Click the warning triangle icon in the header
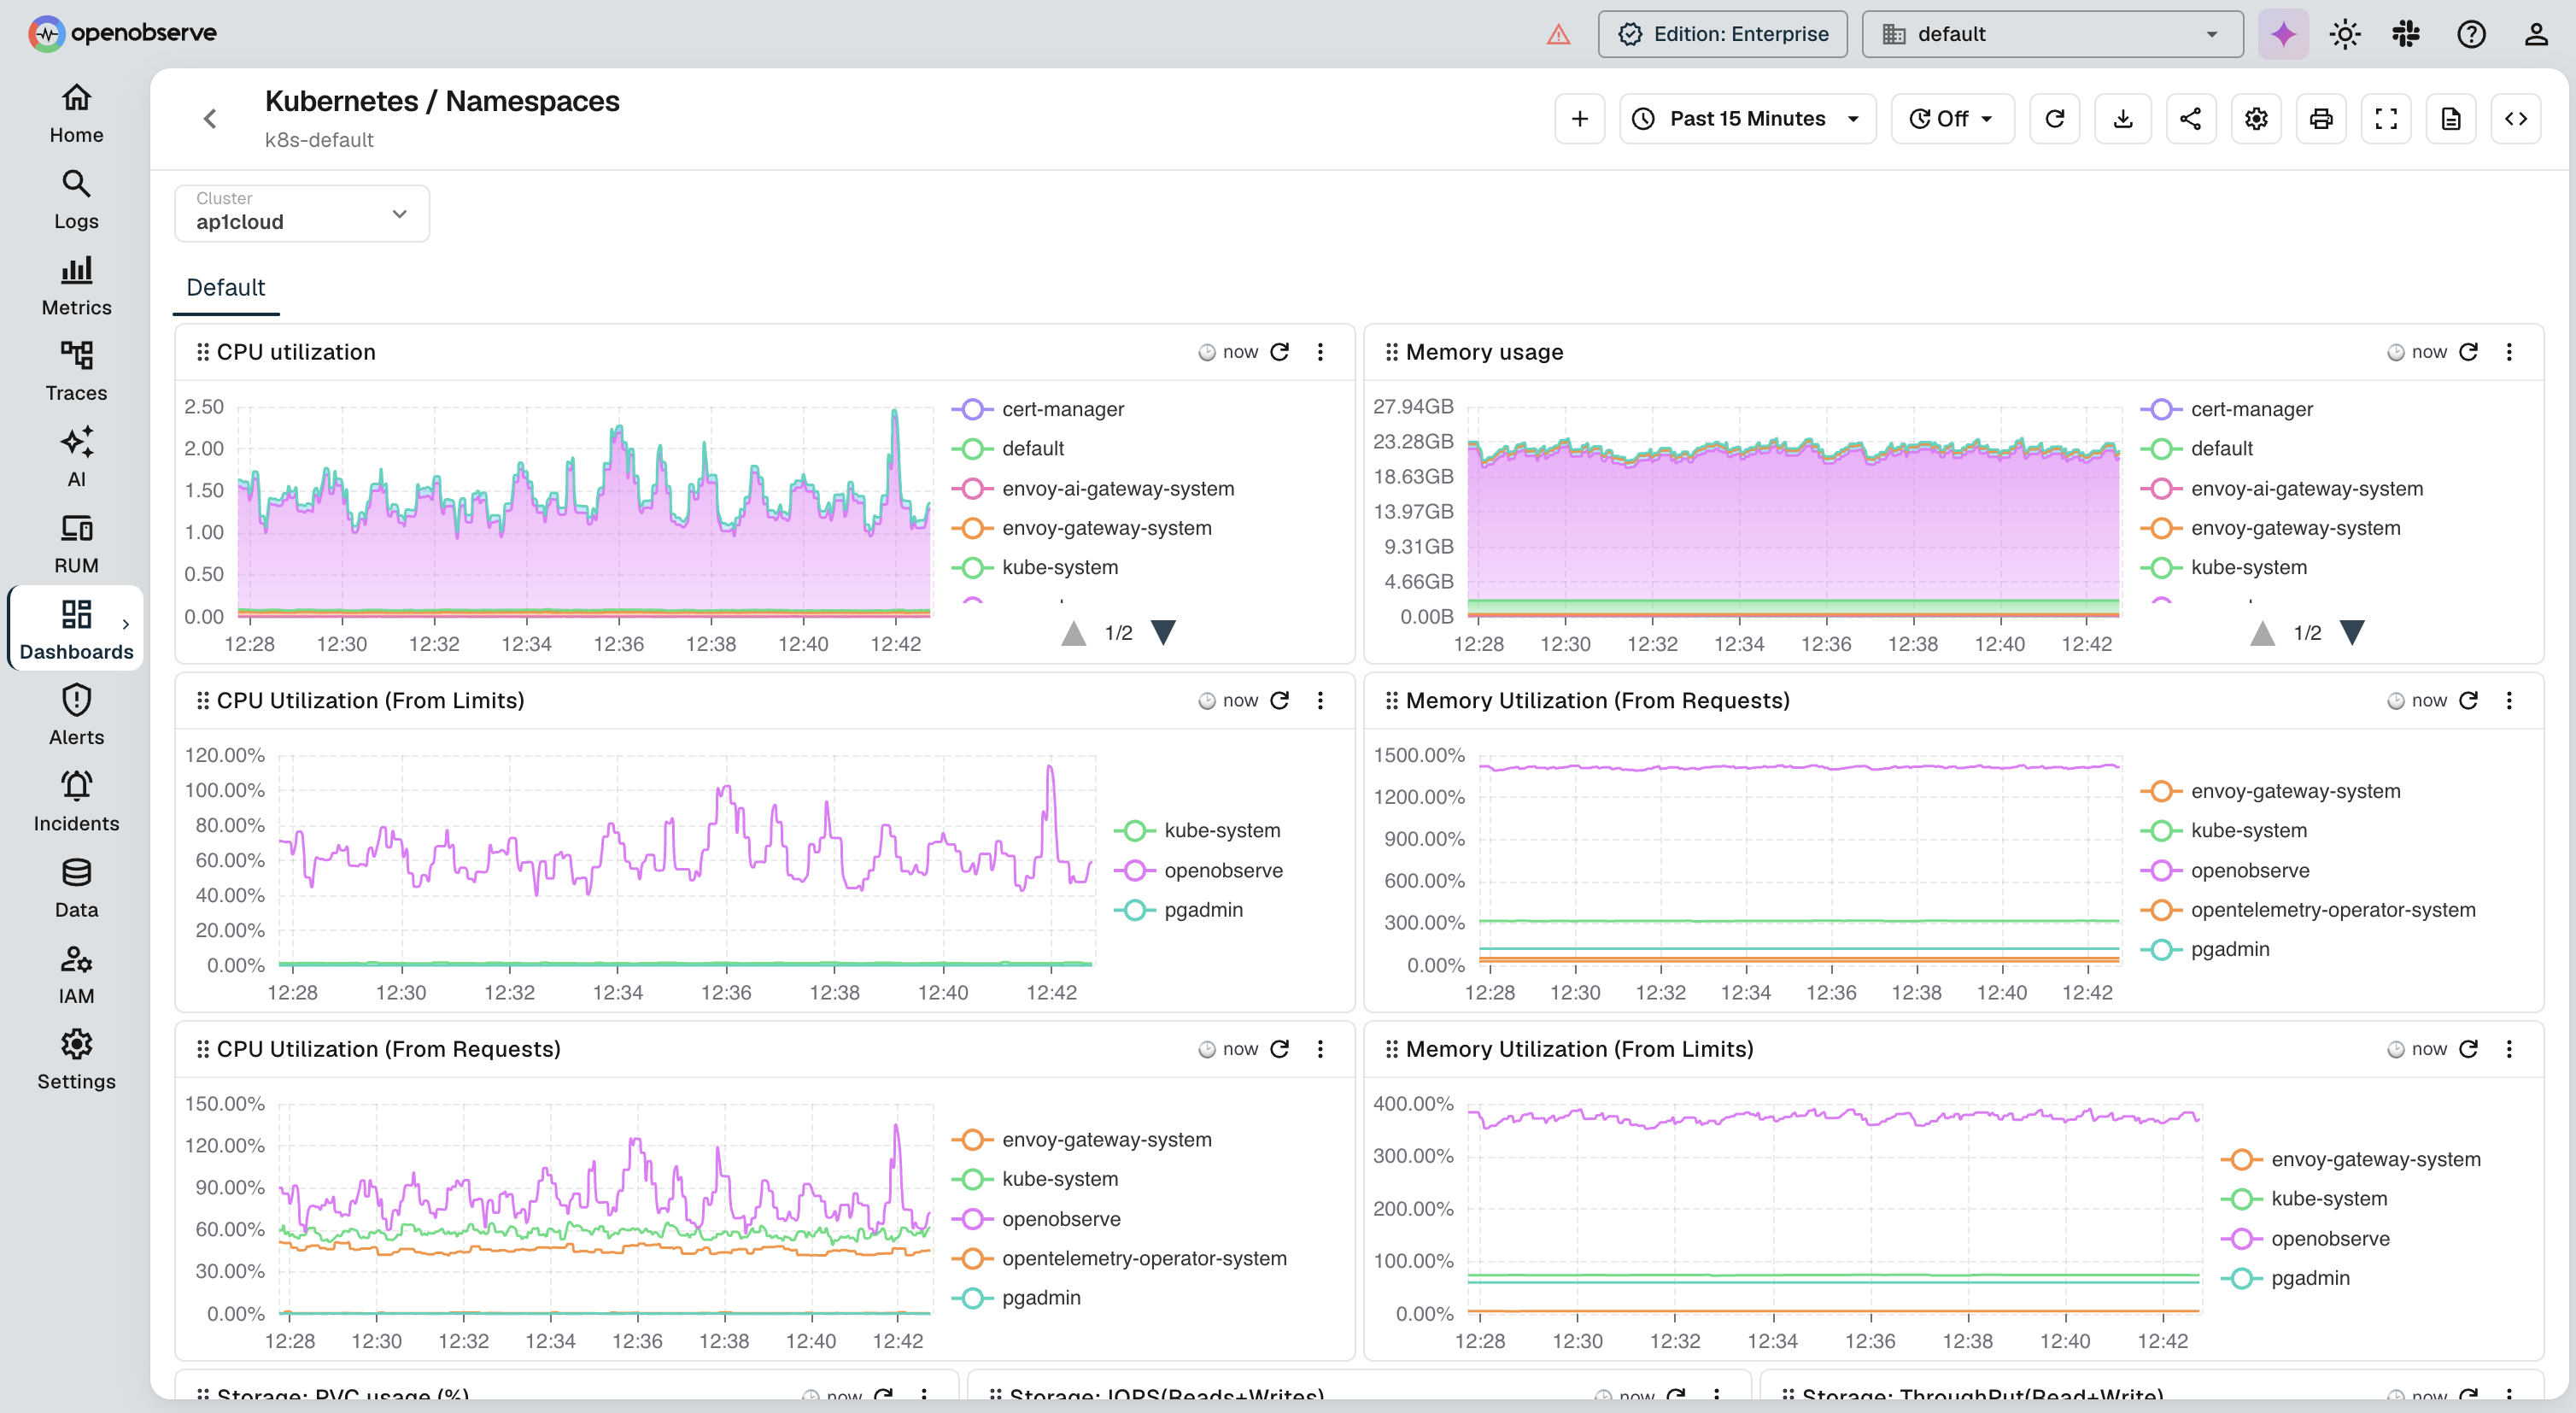2576x1413 pixels. (x=1558, y=35)
